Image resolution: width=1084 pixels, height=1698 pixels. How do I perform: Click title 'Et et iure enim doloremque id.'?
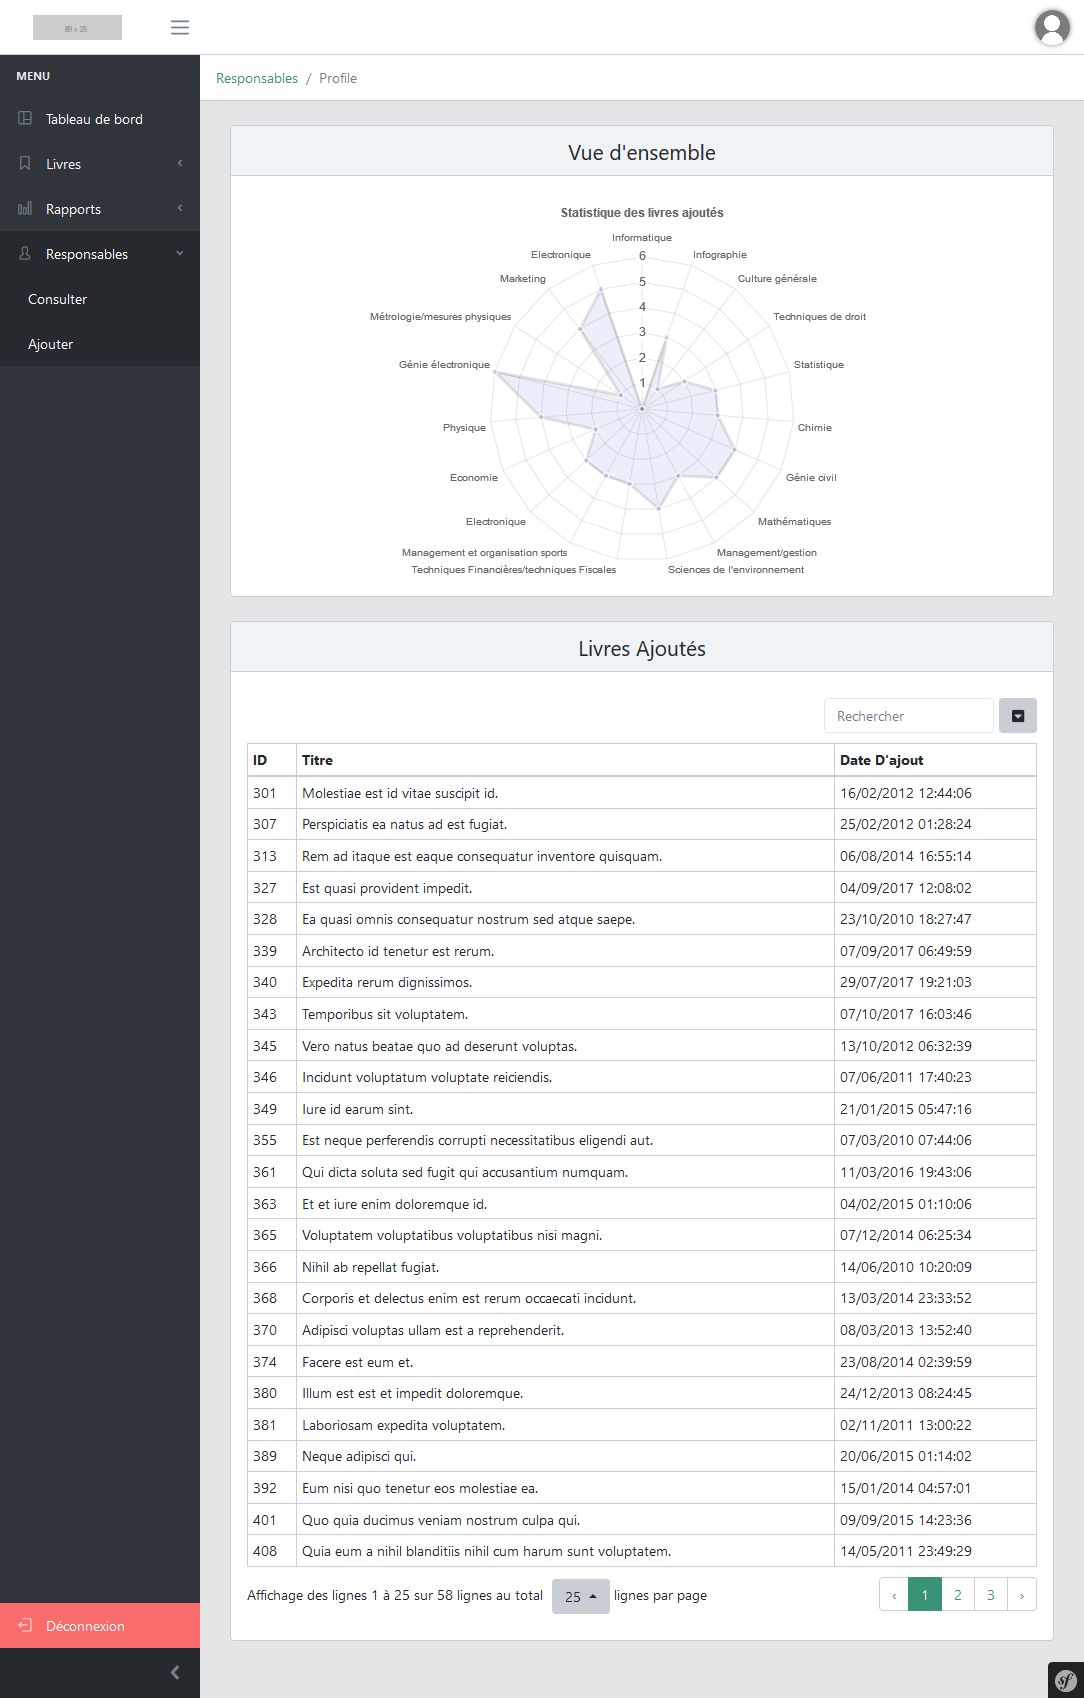coord(395,1204)
